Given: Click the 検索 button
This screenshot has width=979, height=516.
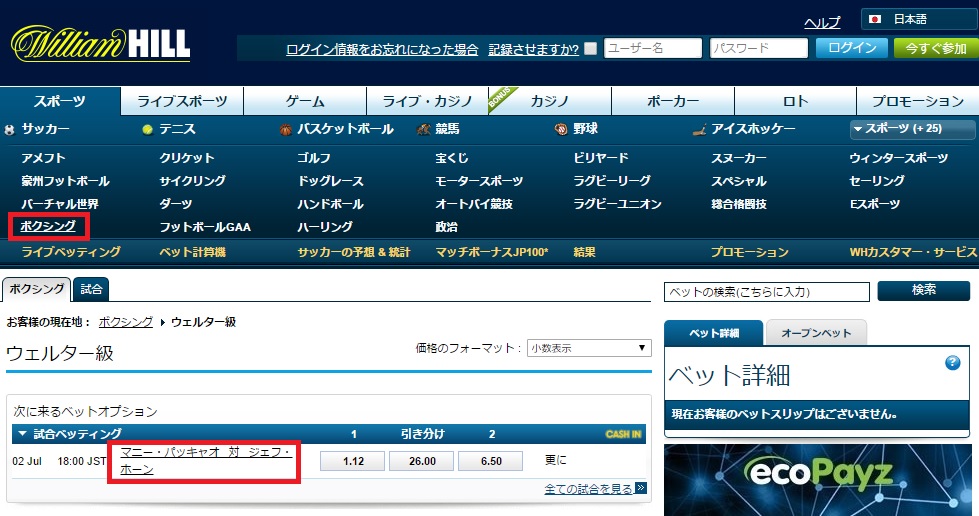Looking at the screenshot, I should (923, 290).
